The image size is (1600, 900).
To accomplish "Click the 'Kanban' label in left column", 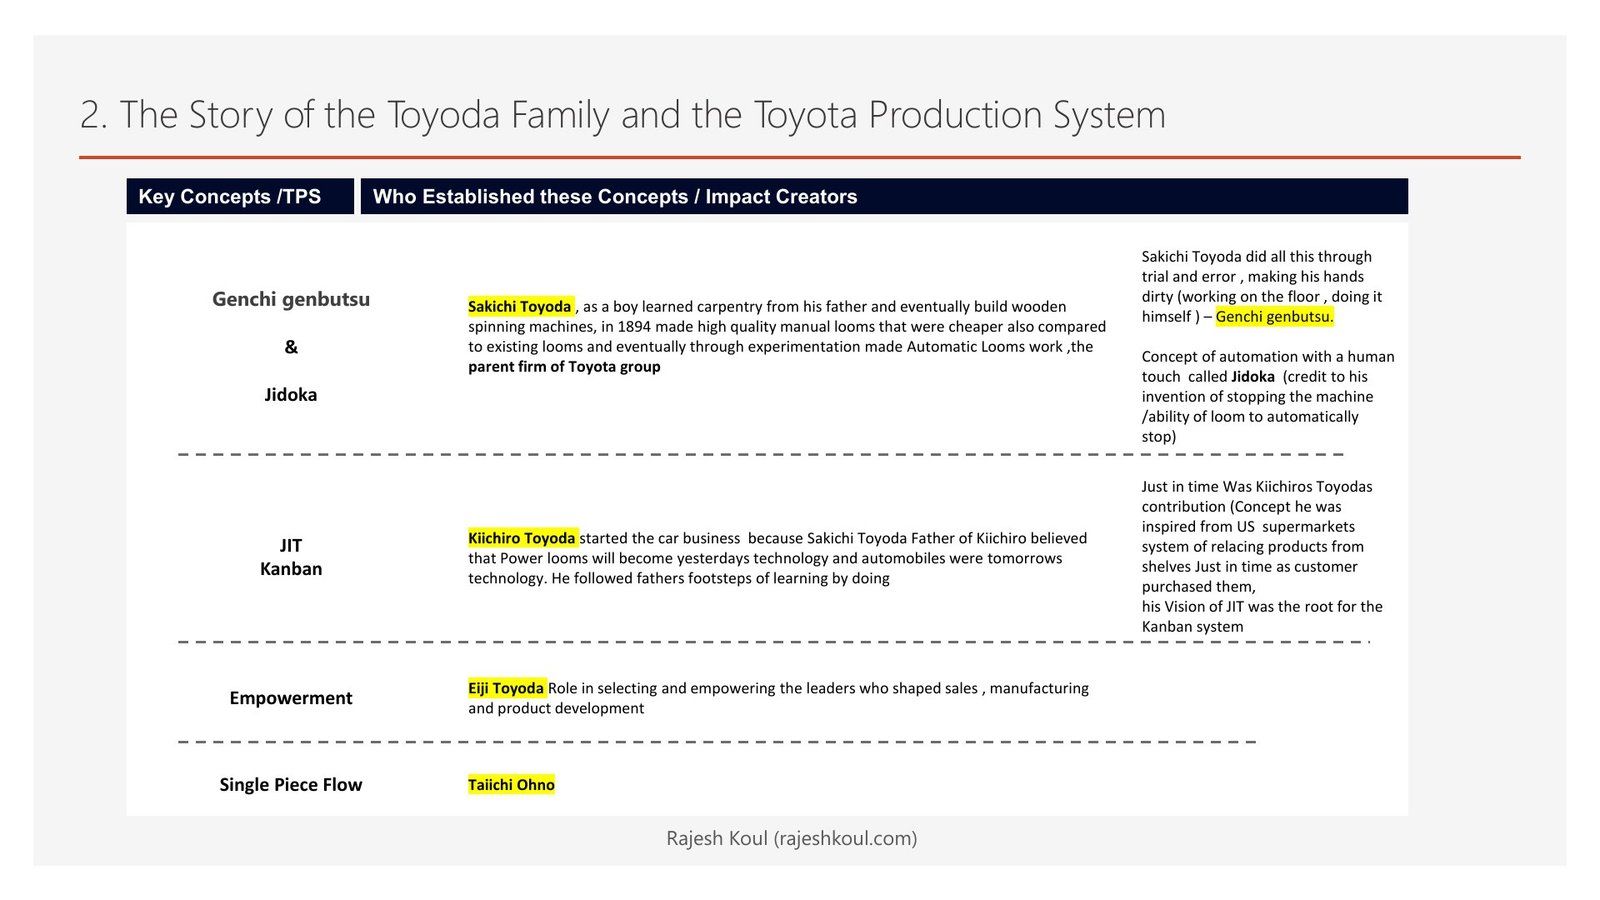I will (291, 568).
